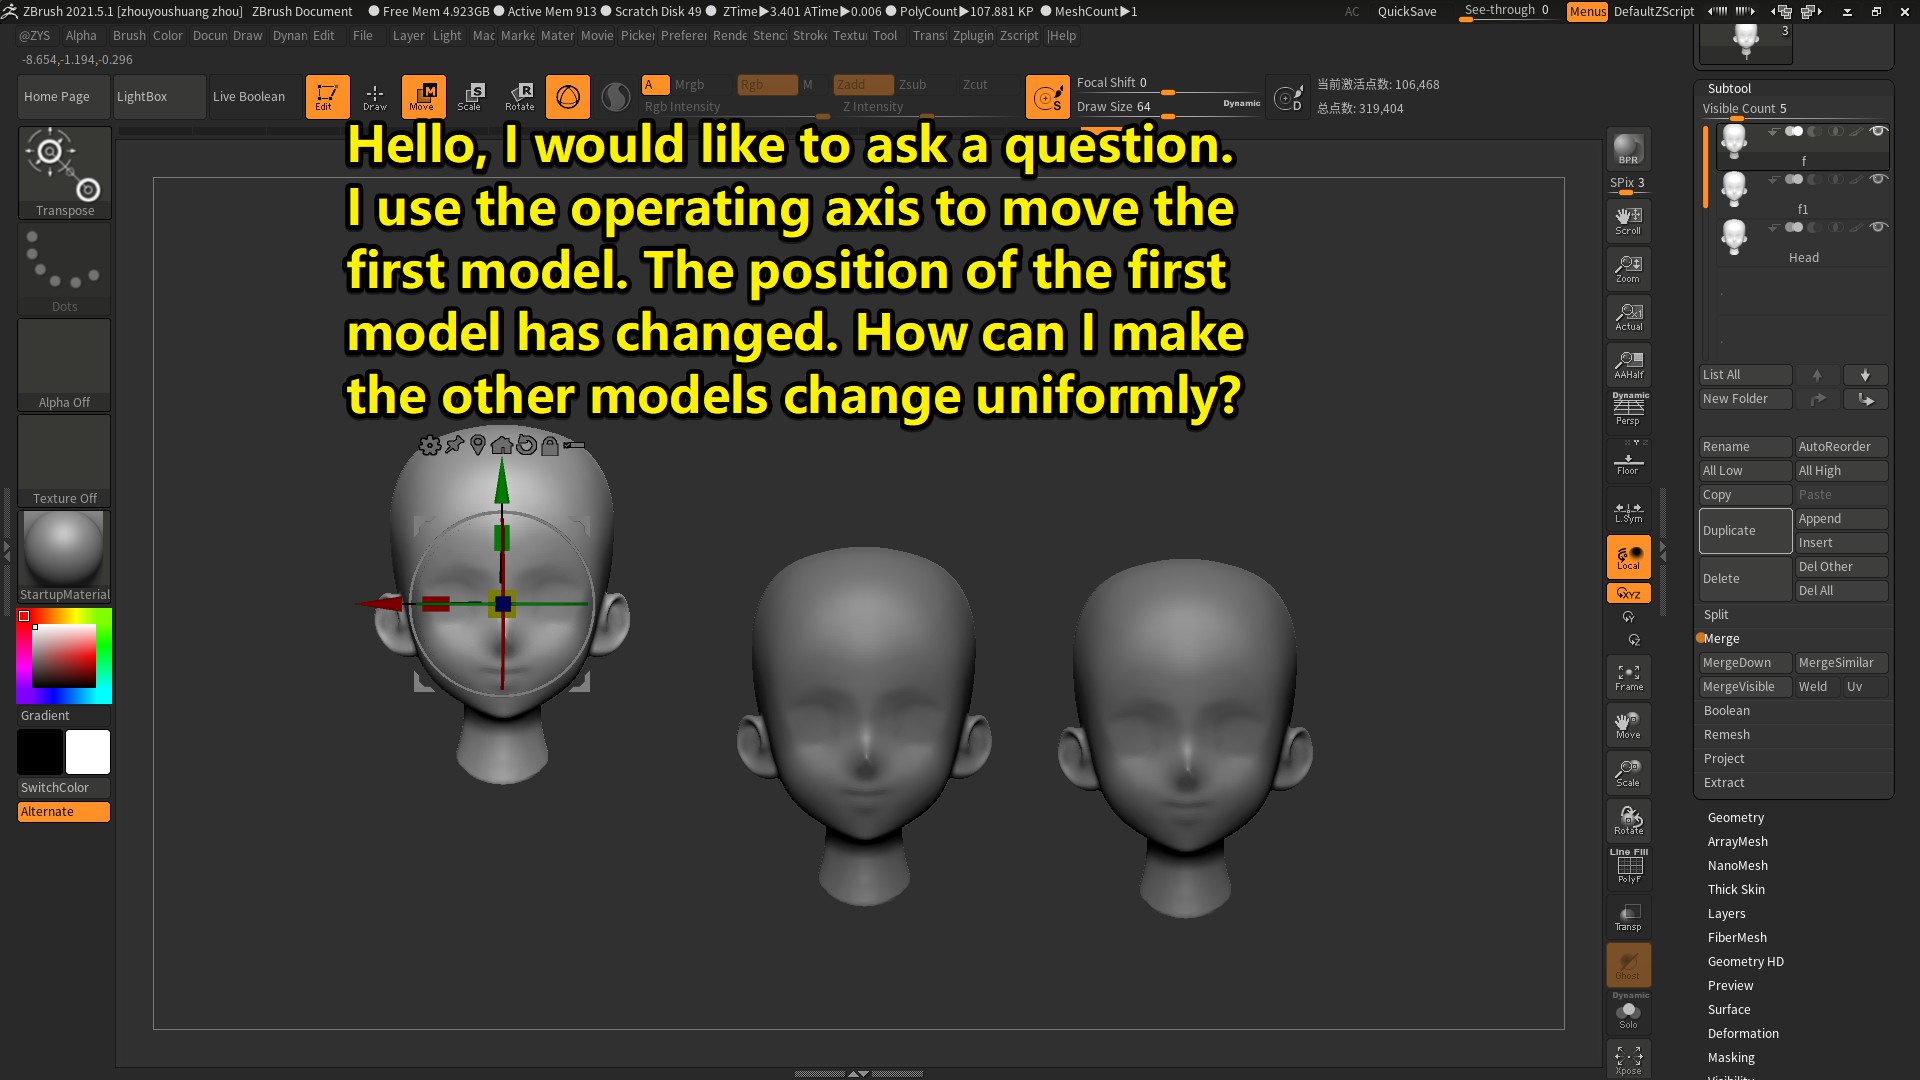1920x1080 pixels.
Task: Toggle the Floor grid icon
Action: [1628, 461]
